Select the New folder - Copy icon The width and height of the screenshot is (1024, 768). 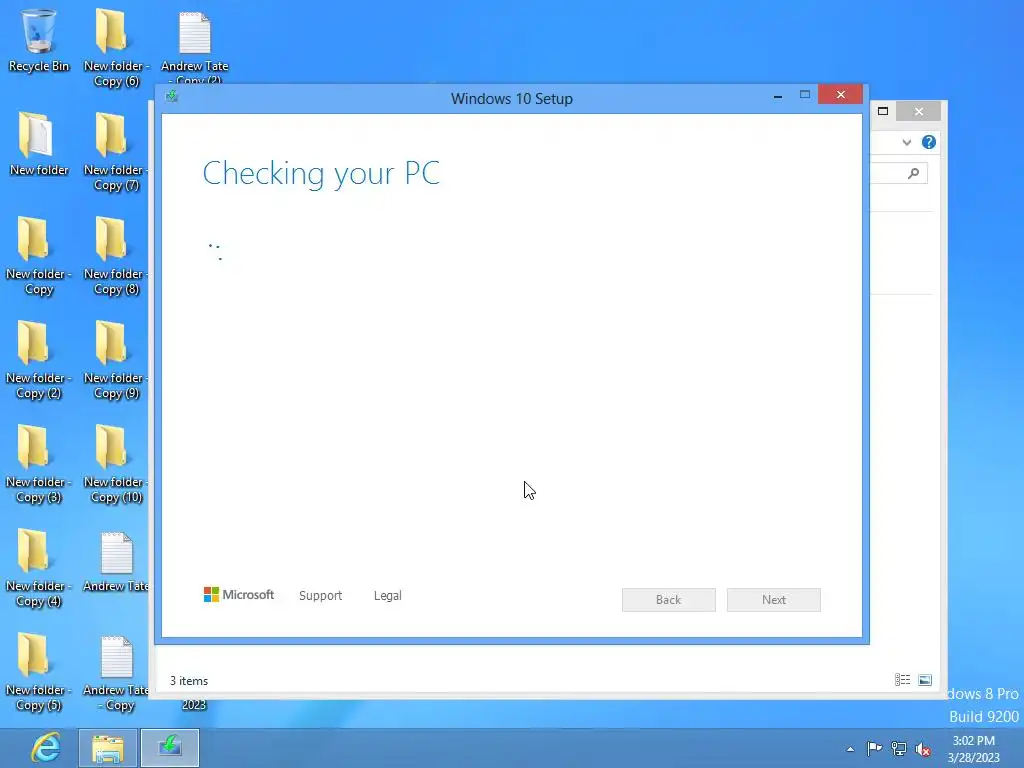(x=37, y=256)
